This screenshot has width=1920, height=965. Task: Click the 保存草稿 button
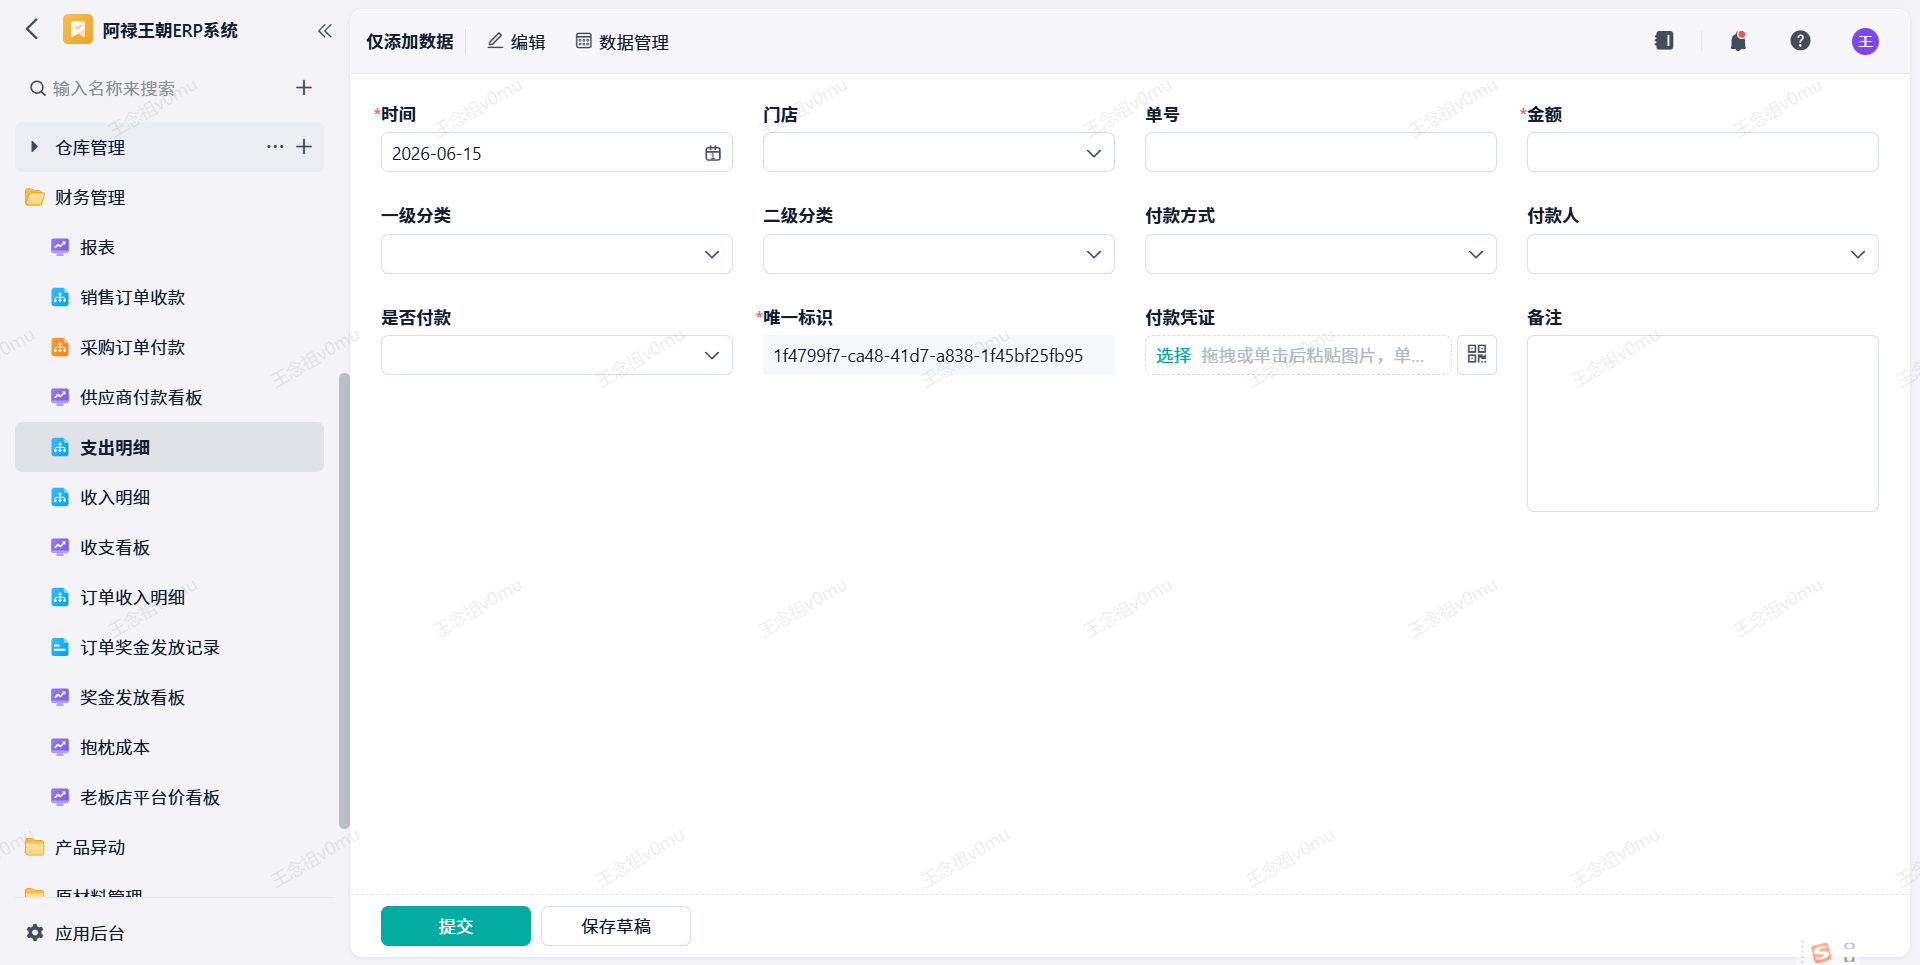pos(616,926)
